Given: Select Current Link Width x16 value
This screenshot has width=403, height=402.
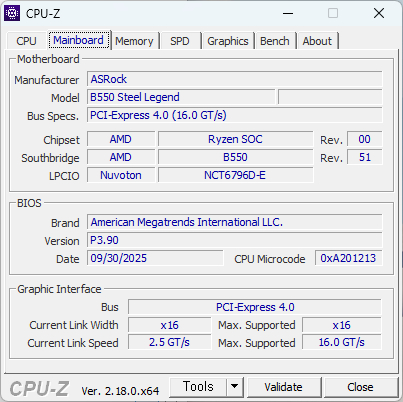Looking at the screenshot, I should click(170, 325).
